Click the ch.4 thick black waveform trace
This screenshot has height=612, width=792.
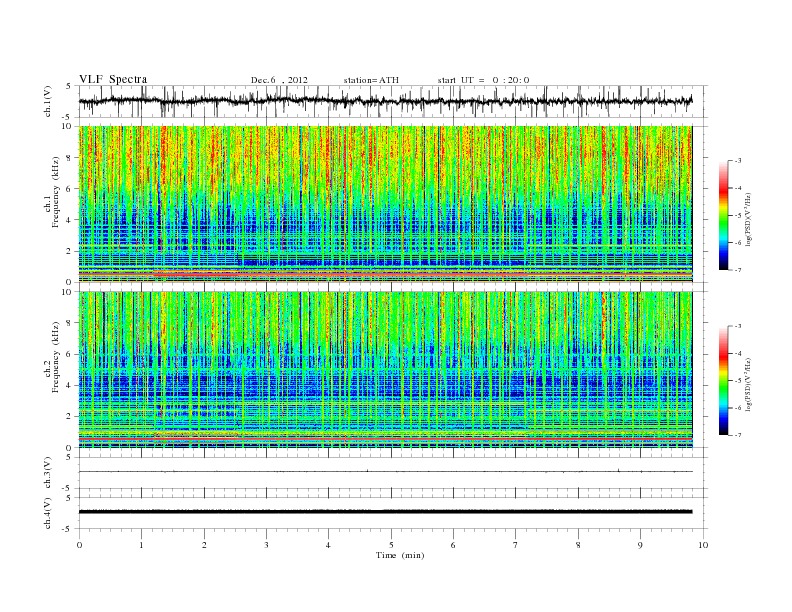point(385,512)
